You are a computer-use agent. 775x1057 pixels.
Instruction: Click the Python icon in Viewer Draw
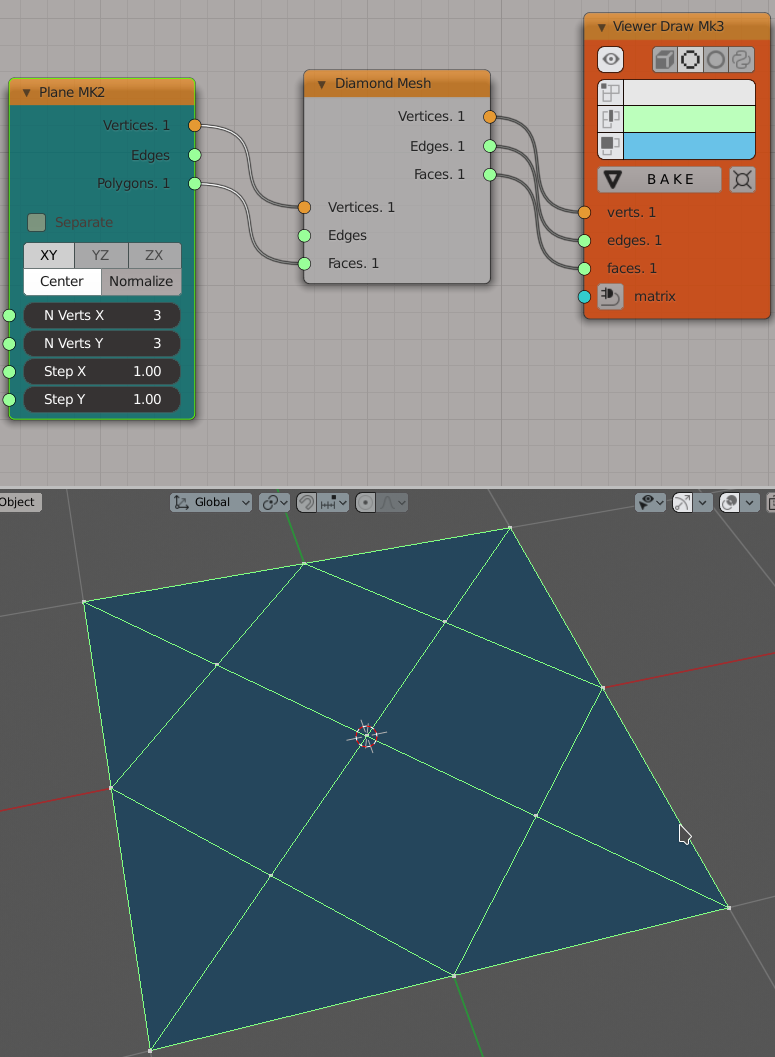click(741, 60)
